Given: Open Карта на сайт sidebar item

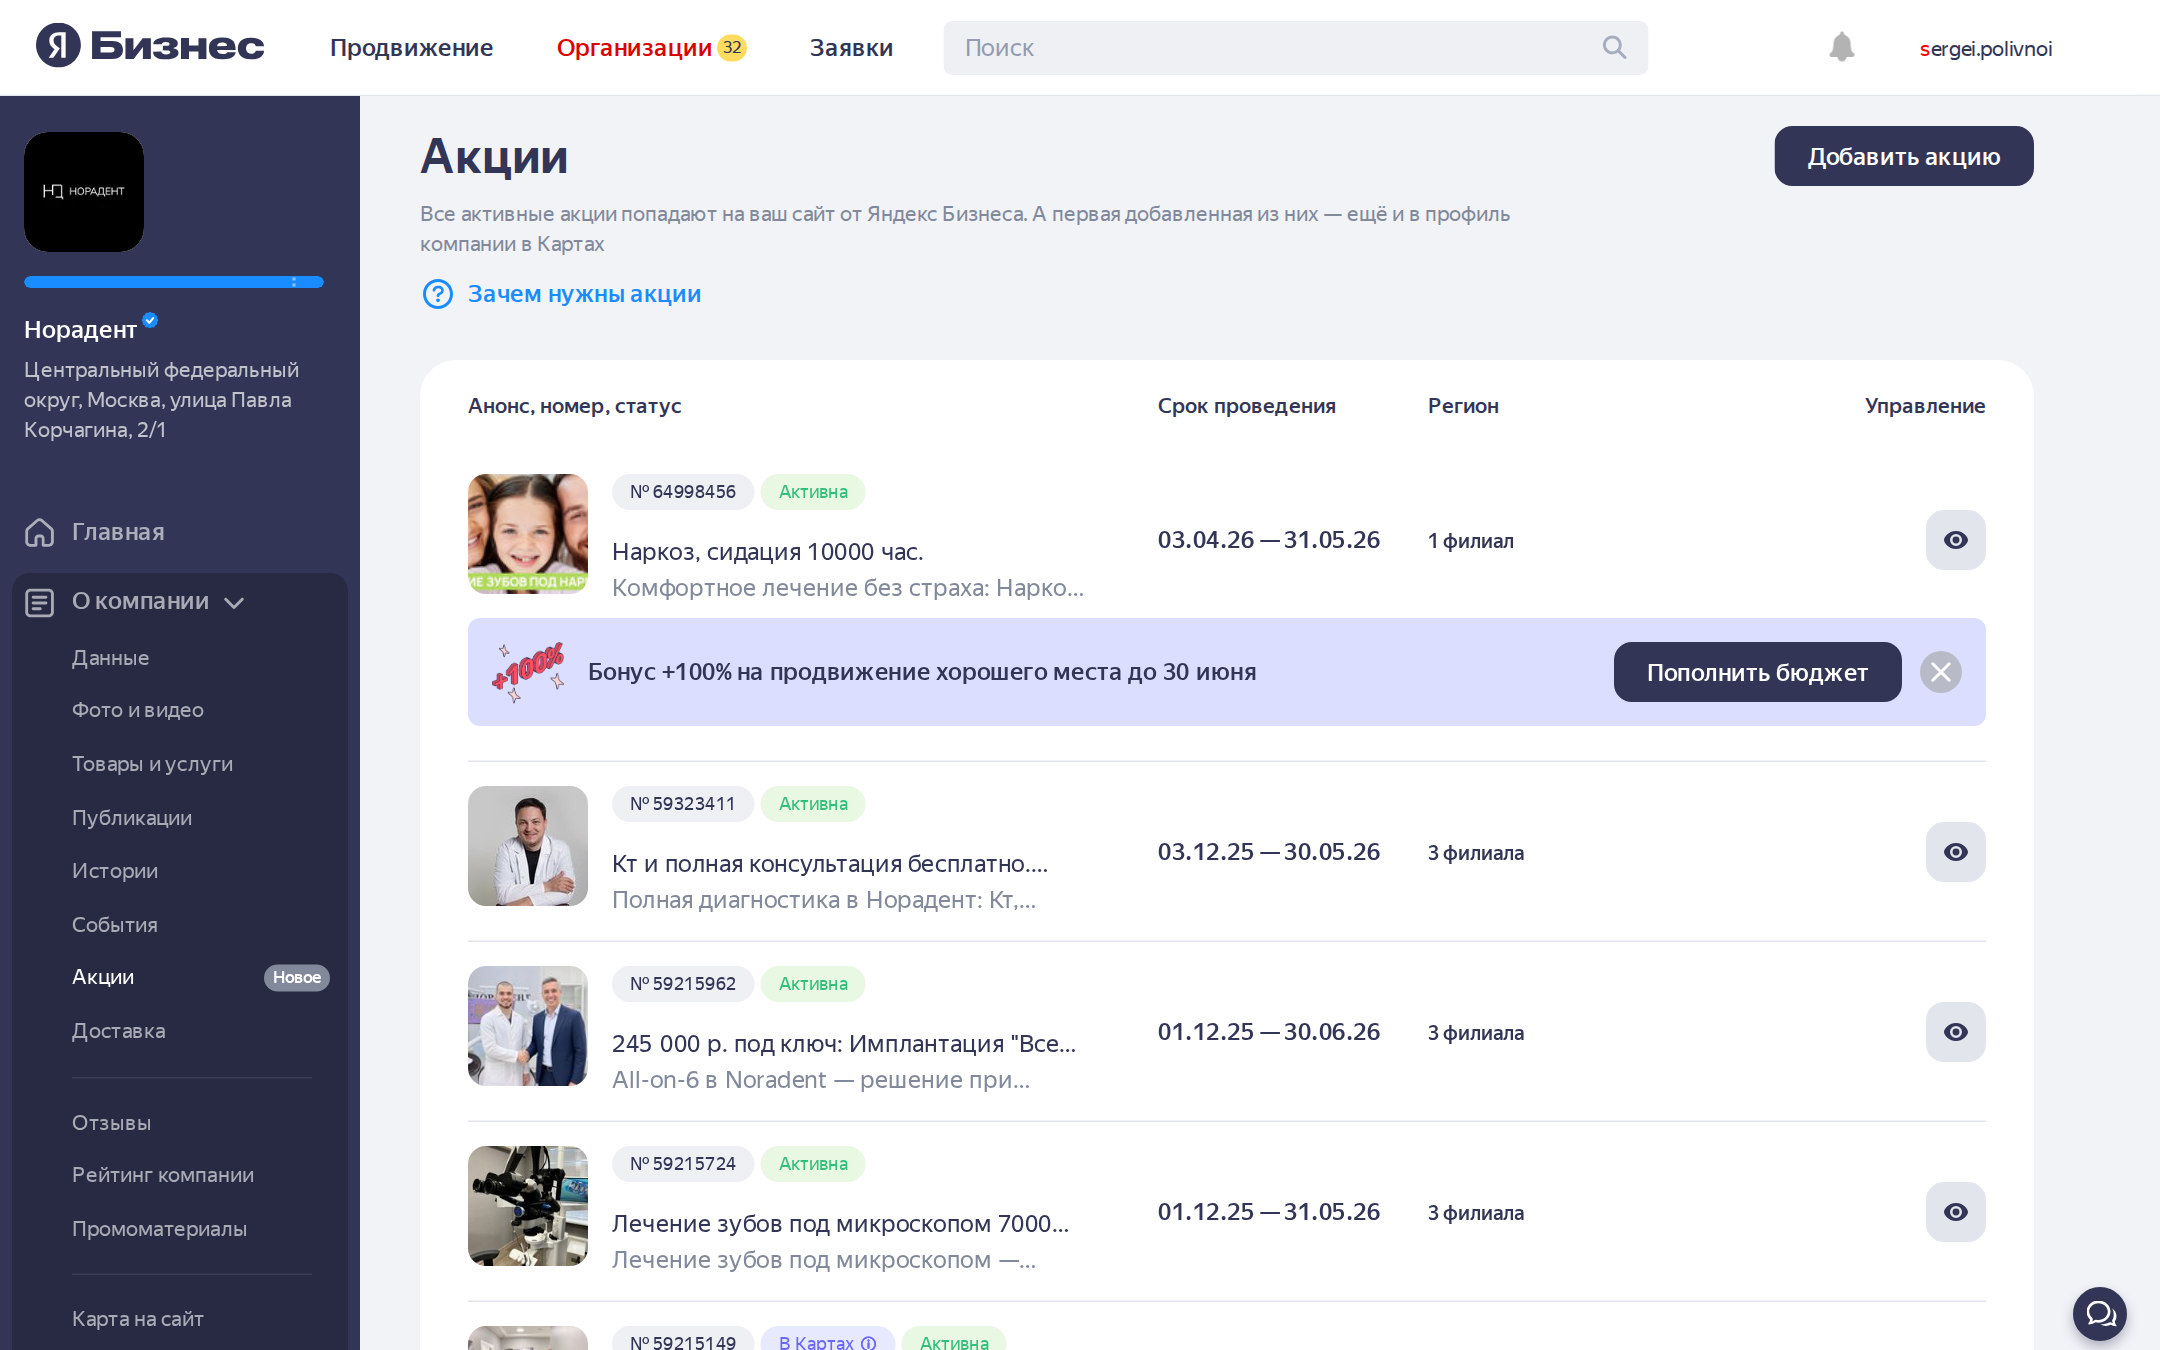Looking at the screenshot, I should [x=138, y=1319].
